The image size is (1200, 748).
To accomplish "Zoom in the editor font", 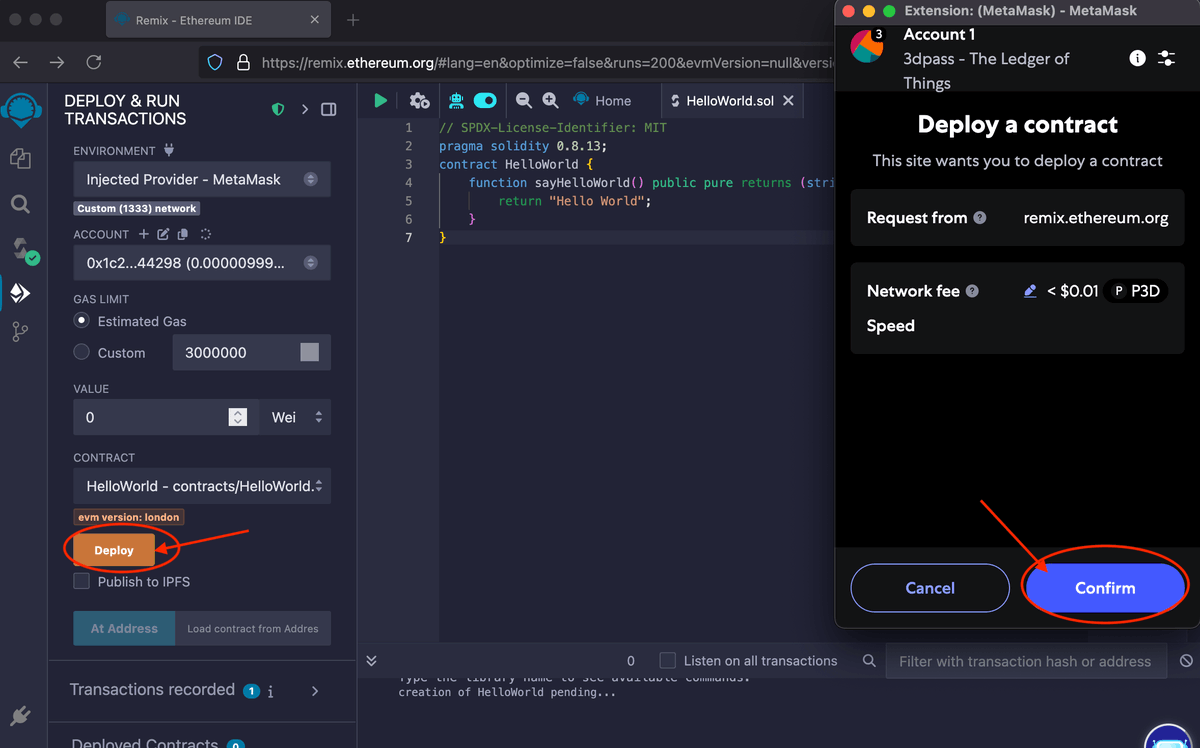I will click(x=550, y=100).
